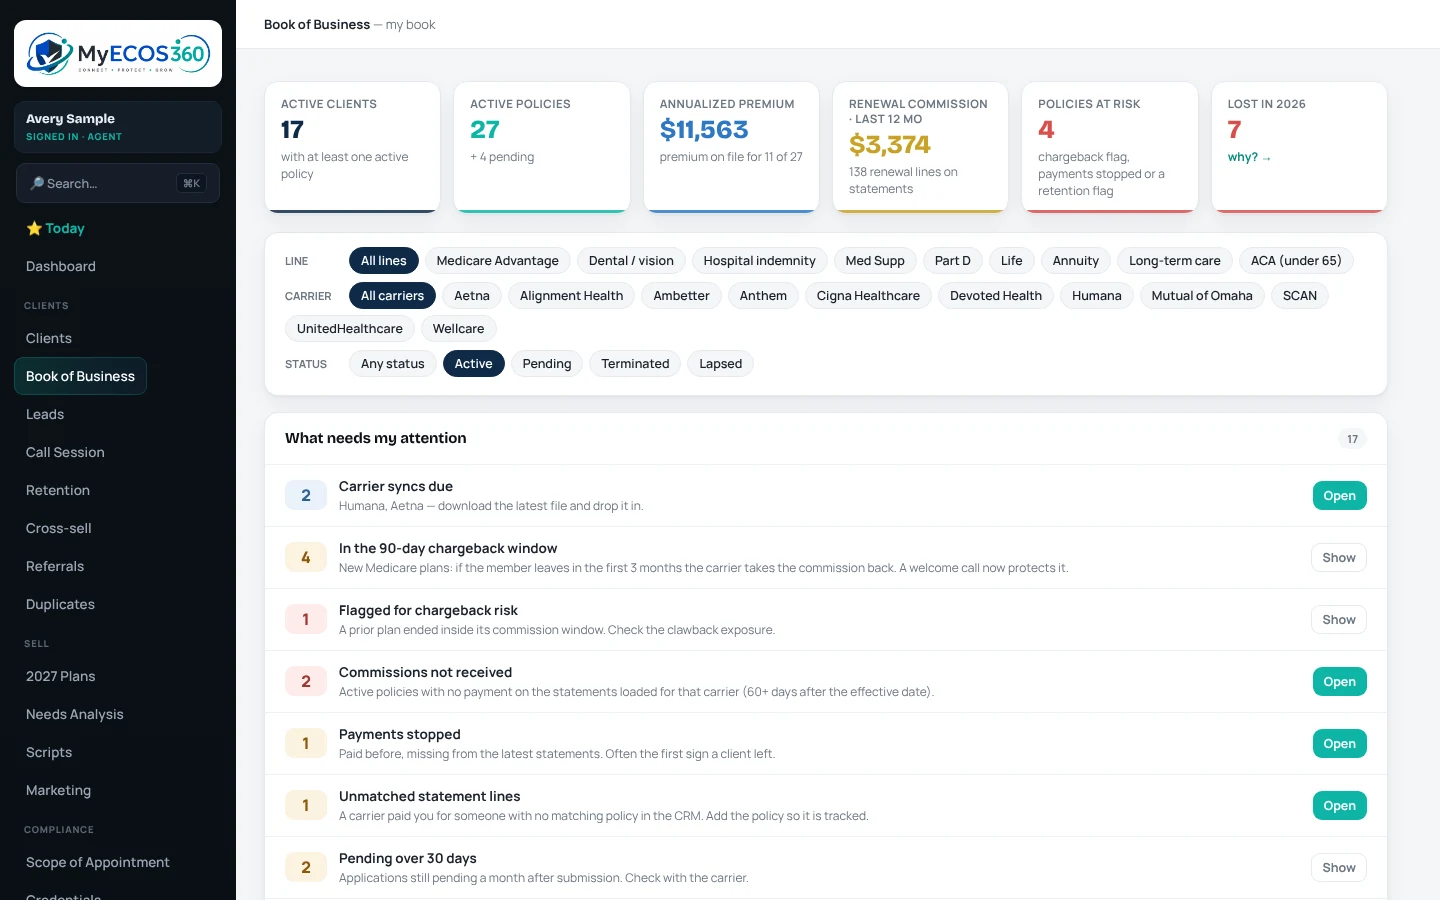The height and width of the screenshot is (900, 1440).
Task: Choose the Med Supp filter chip
Action: tap(875, 261)
